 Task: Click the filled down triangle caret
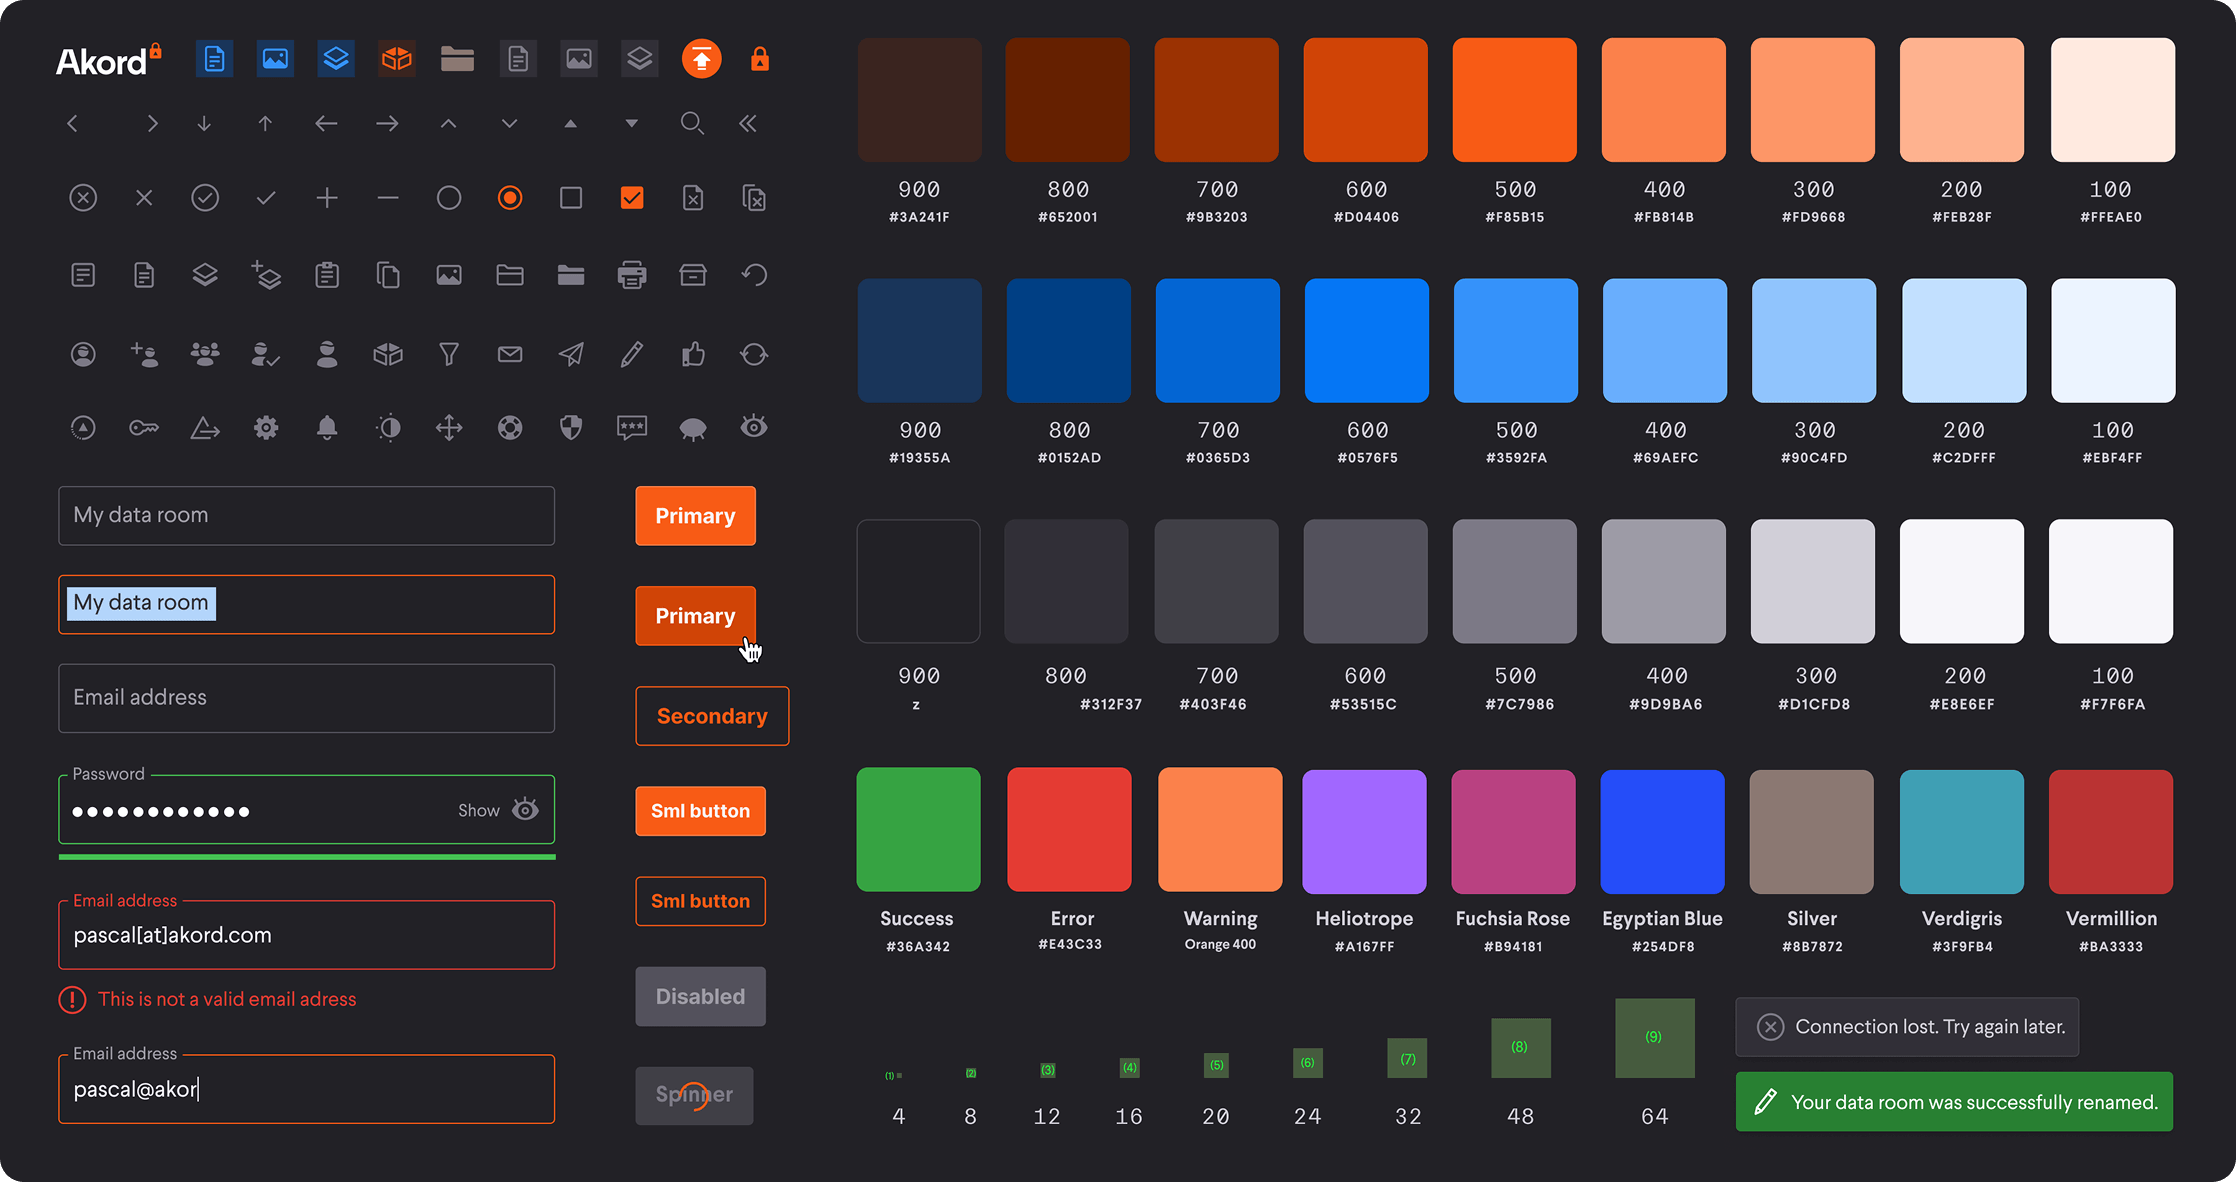click(631, 123)
